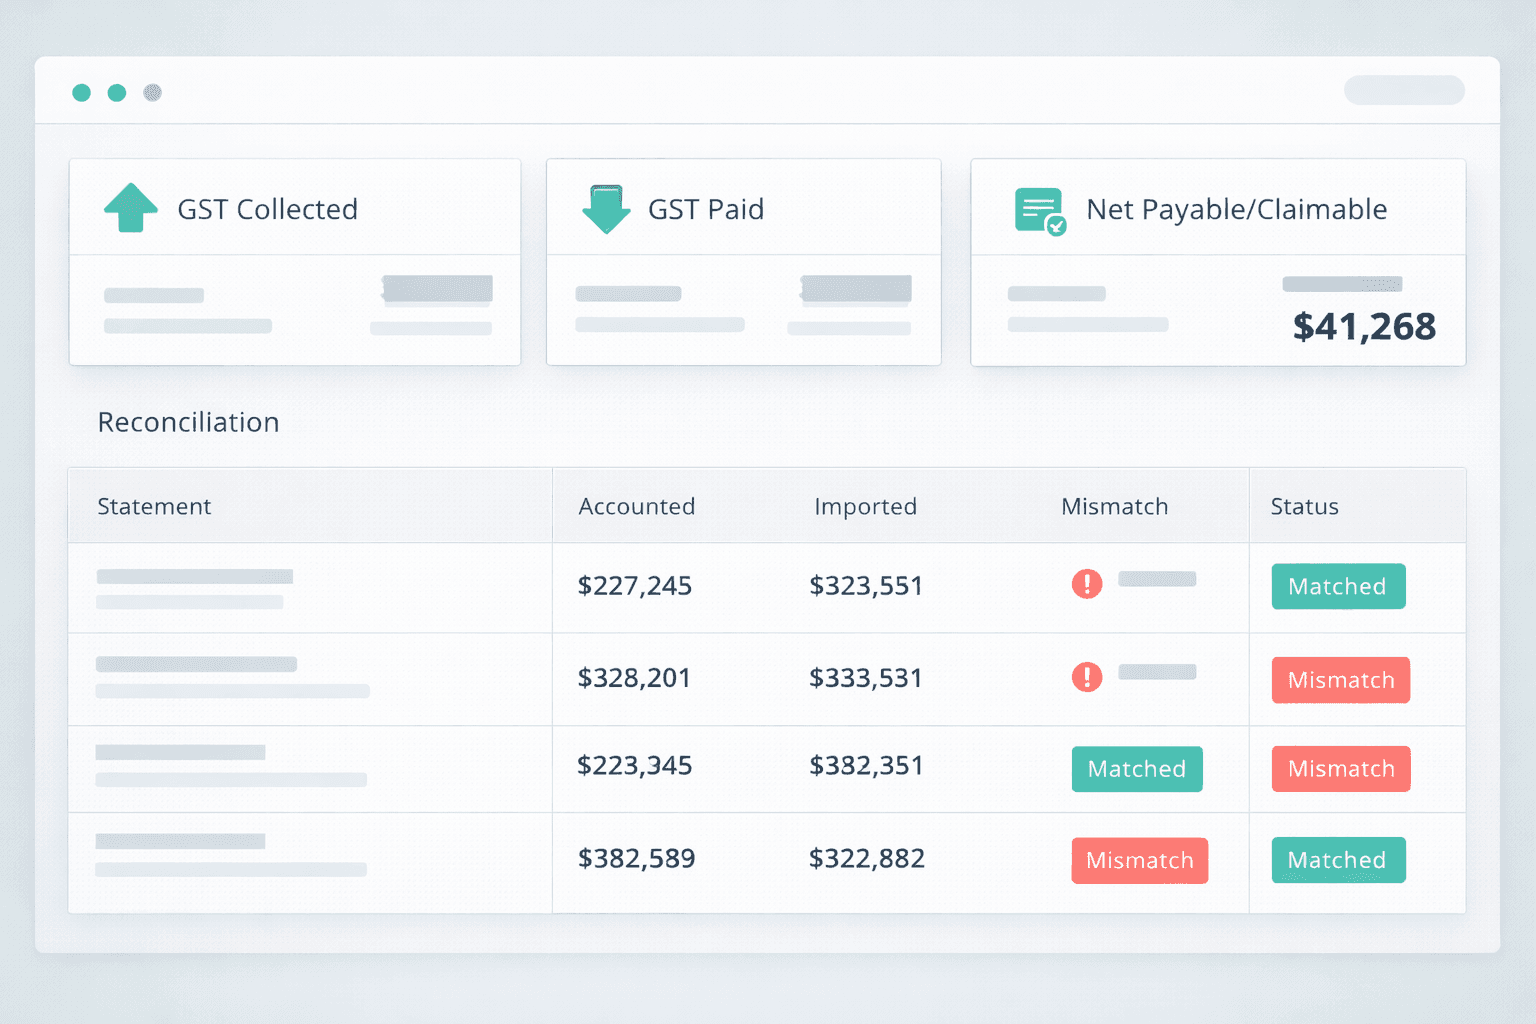Image resolution: width=1536 pixels, height=1024 pixels.
Task: Click the rounded pill button in top-right corner
Action: click(1404, 90)
